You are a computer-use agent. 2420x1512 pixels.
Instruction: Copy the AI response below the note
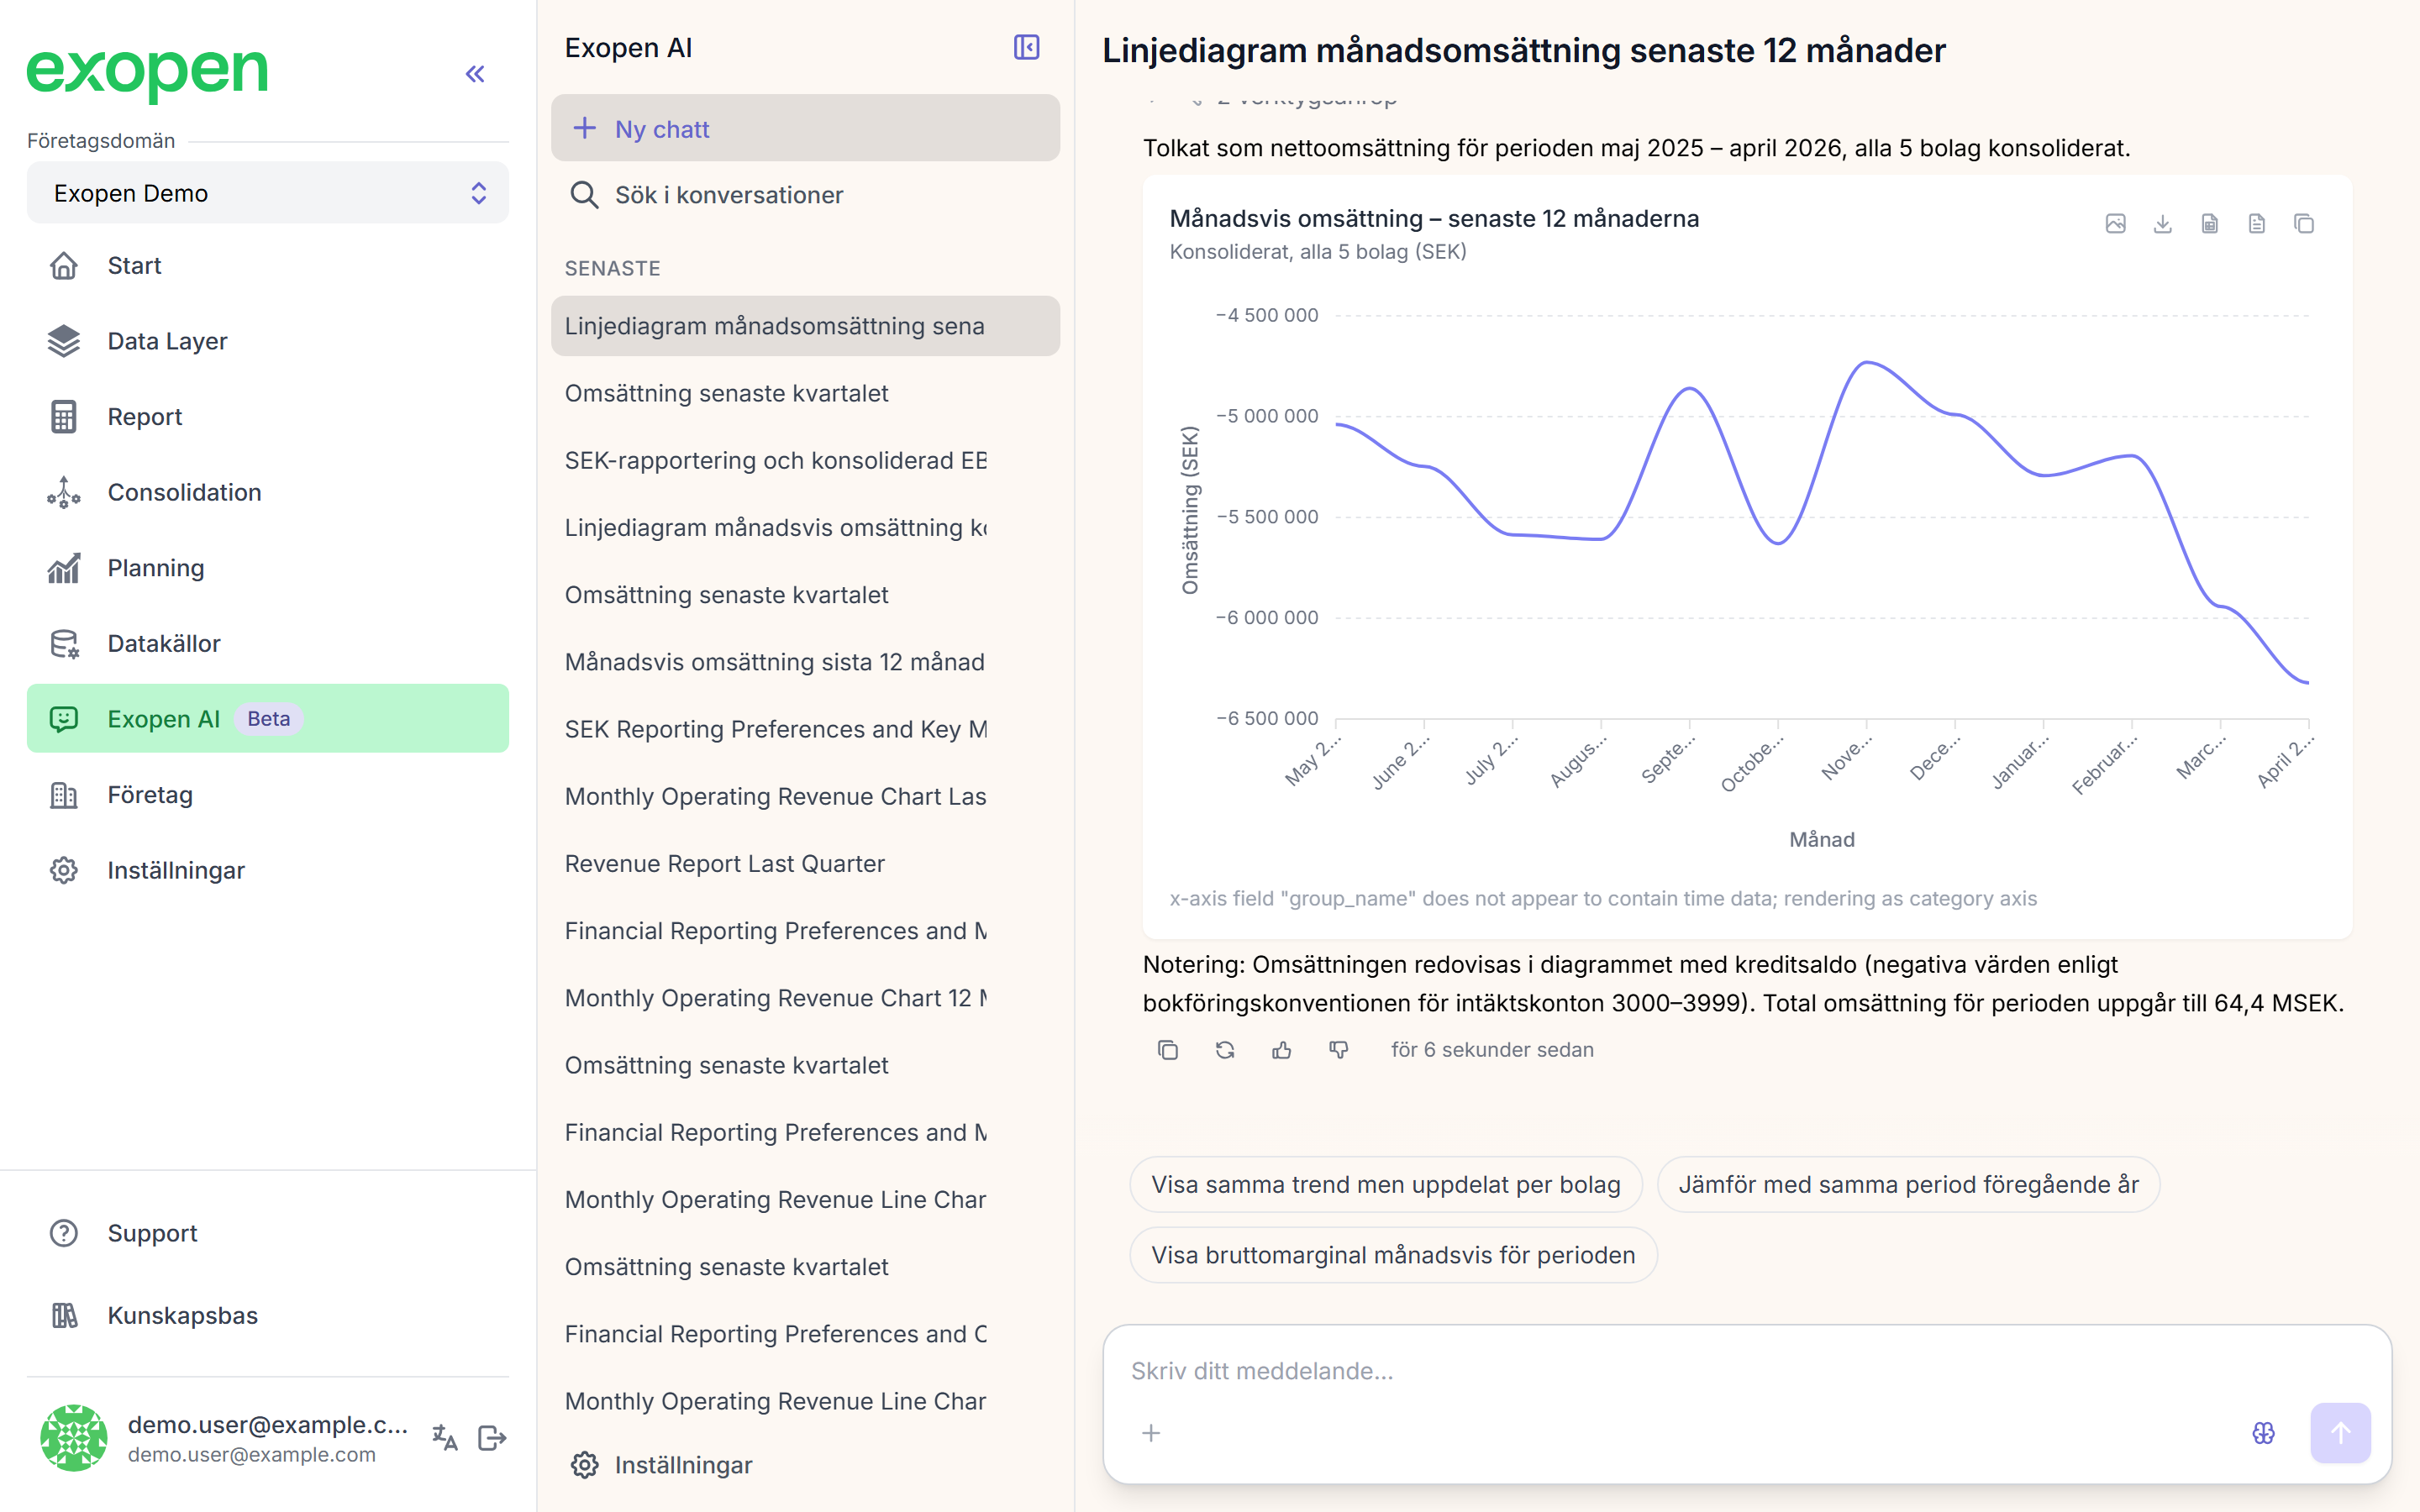click(x=1167, y=1049)
